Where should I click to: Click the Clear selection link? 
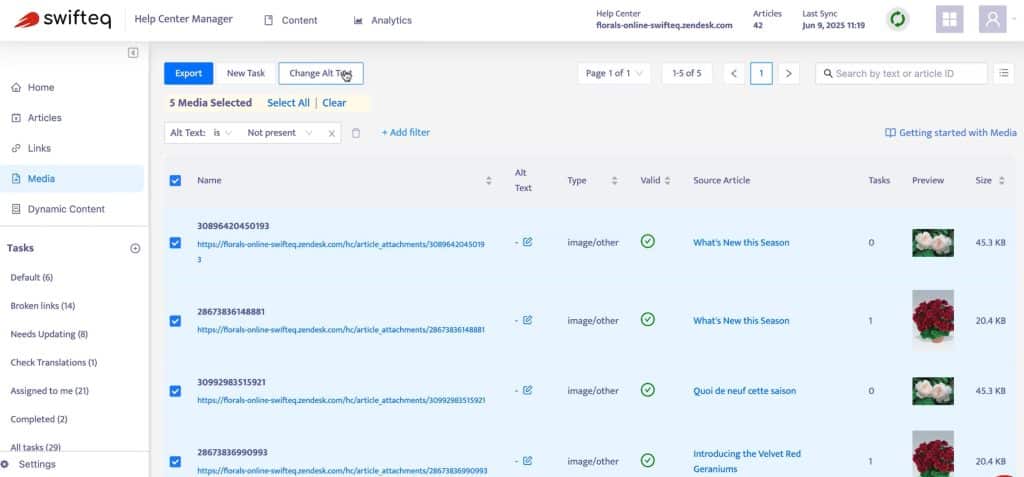334,103
